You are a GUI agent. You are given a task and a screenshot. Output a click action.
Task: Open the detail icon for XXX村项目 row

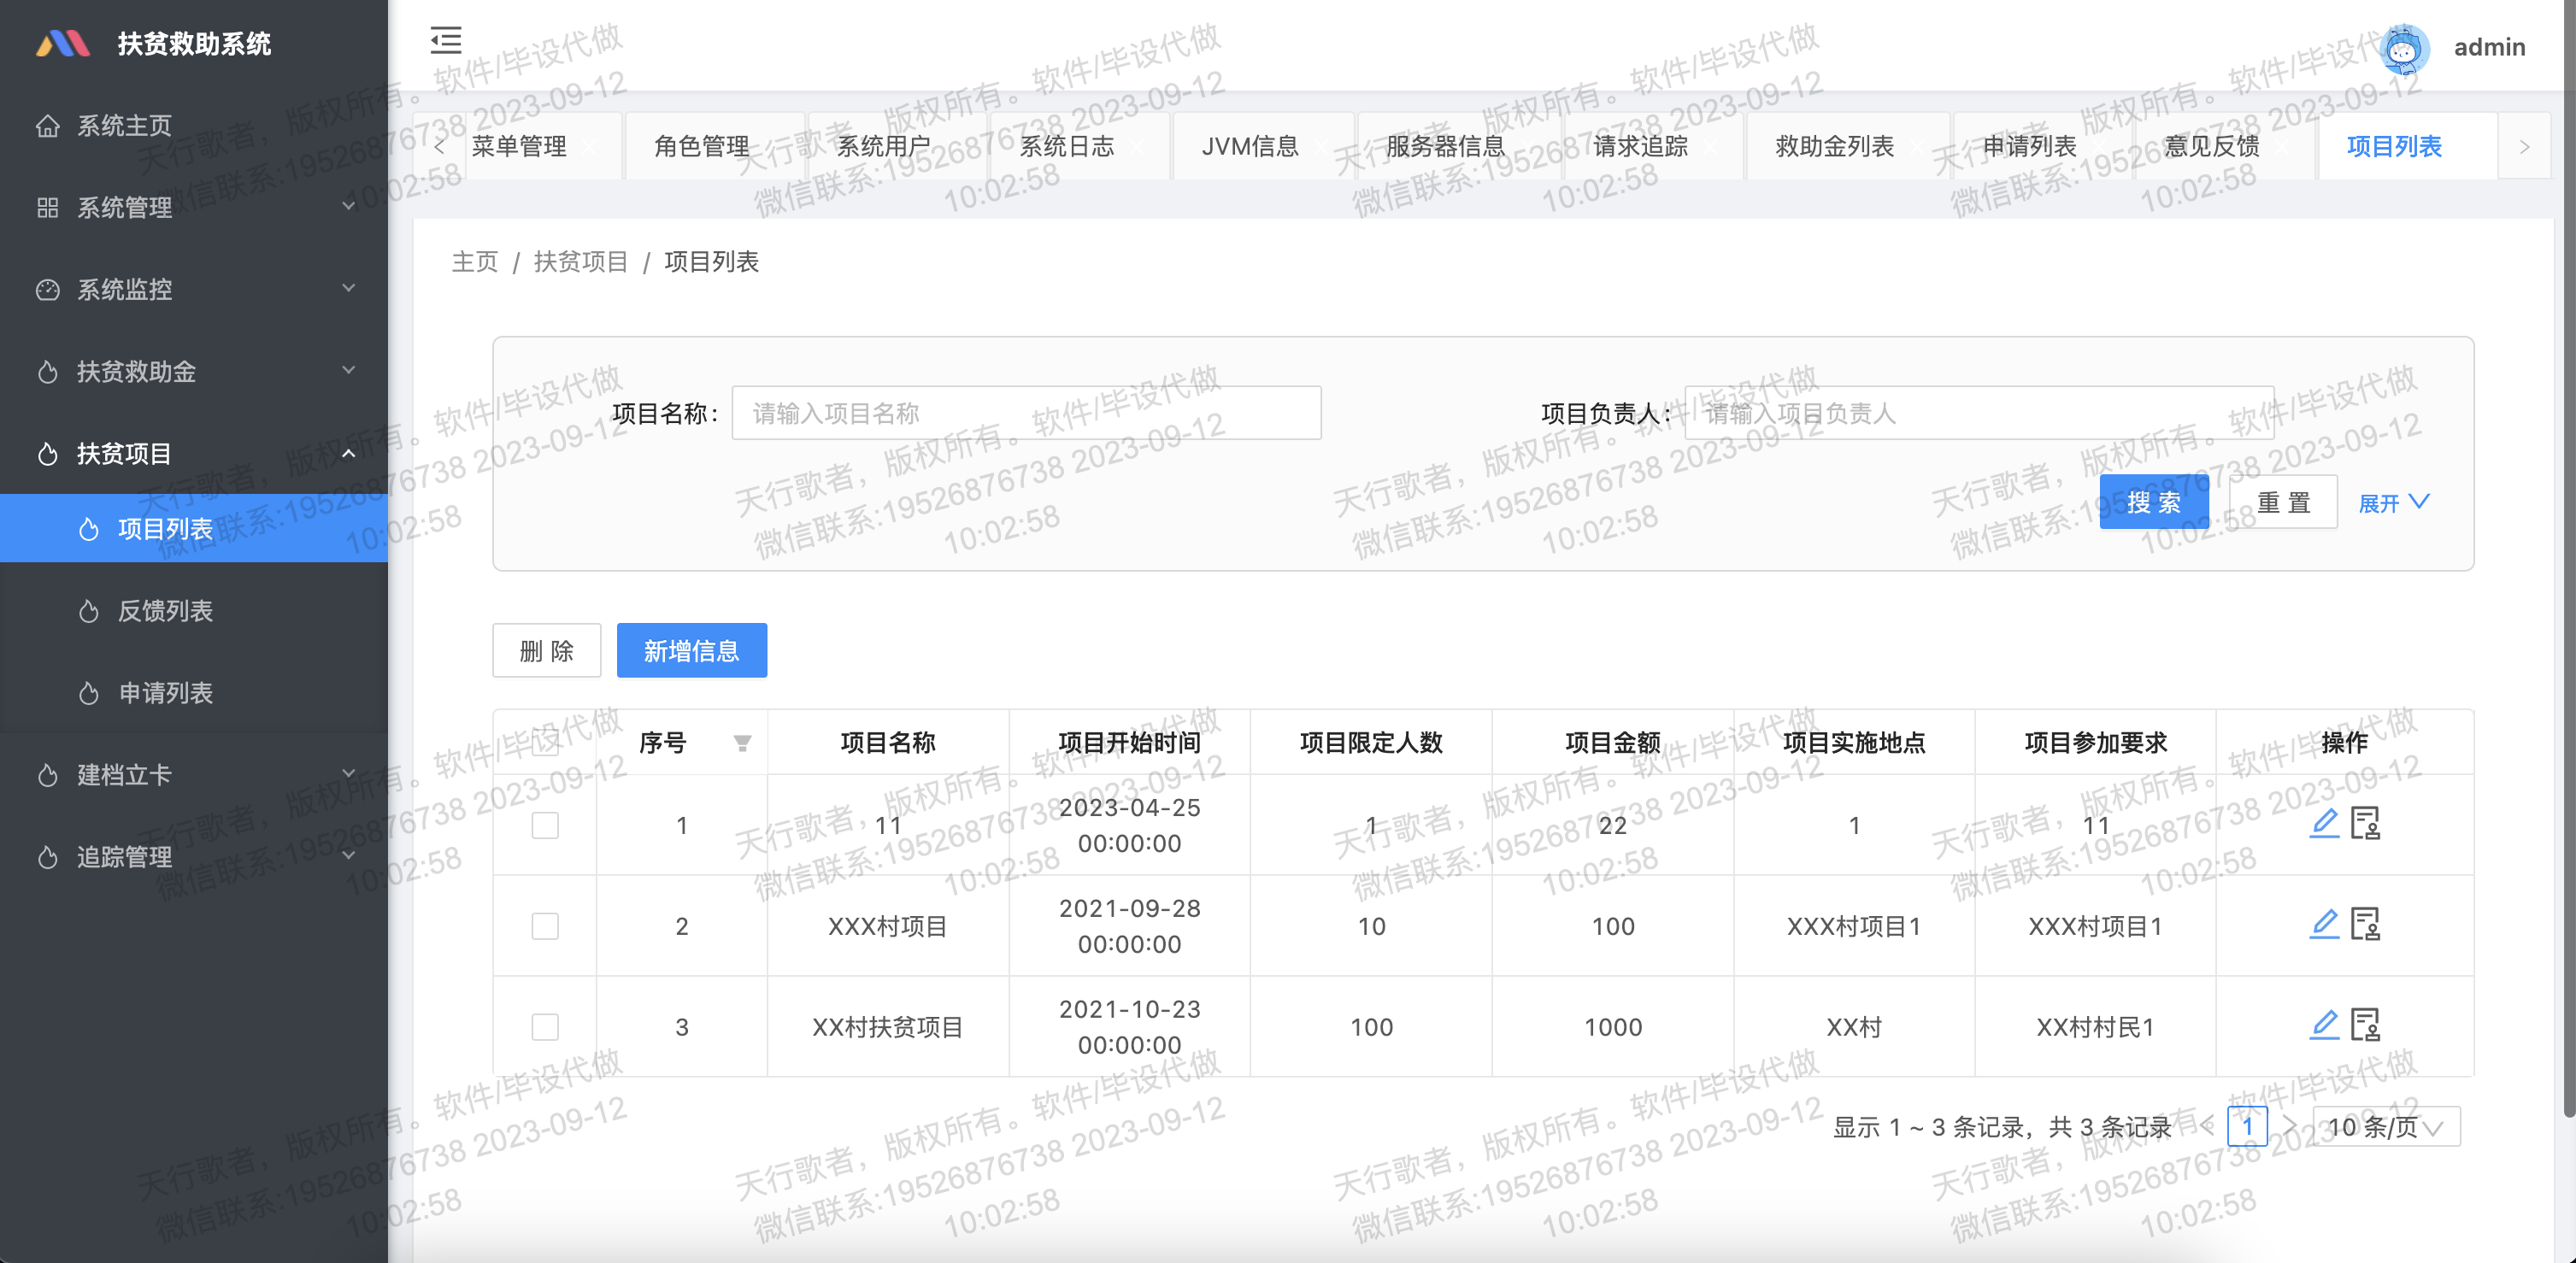pos(2367,925)
